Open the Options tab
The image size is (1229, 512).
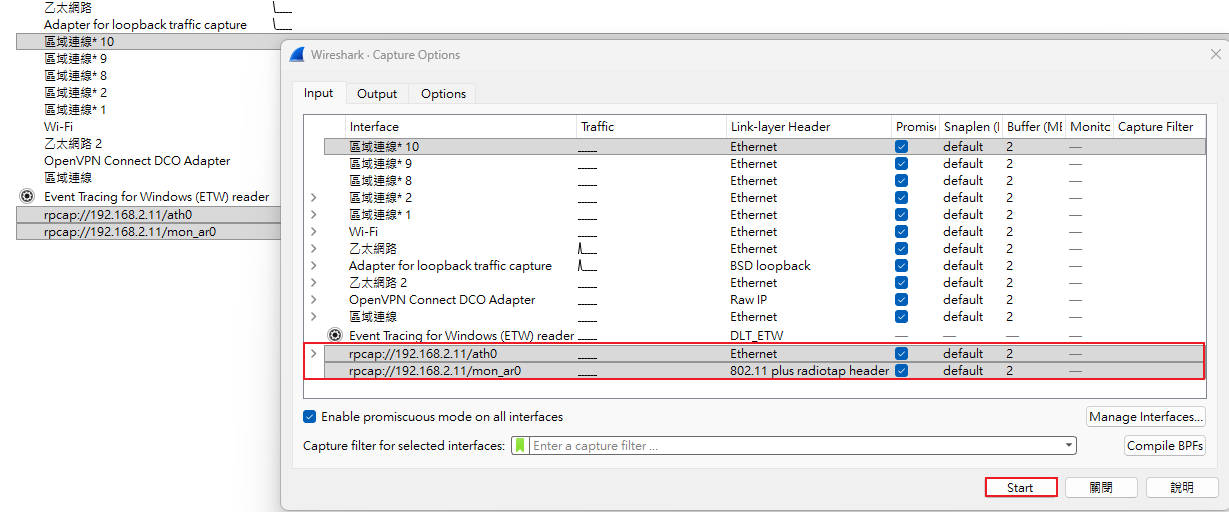[x=443, y=94]
